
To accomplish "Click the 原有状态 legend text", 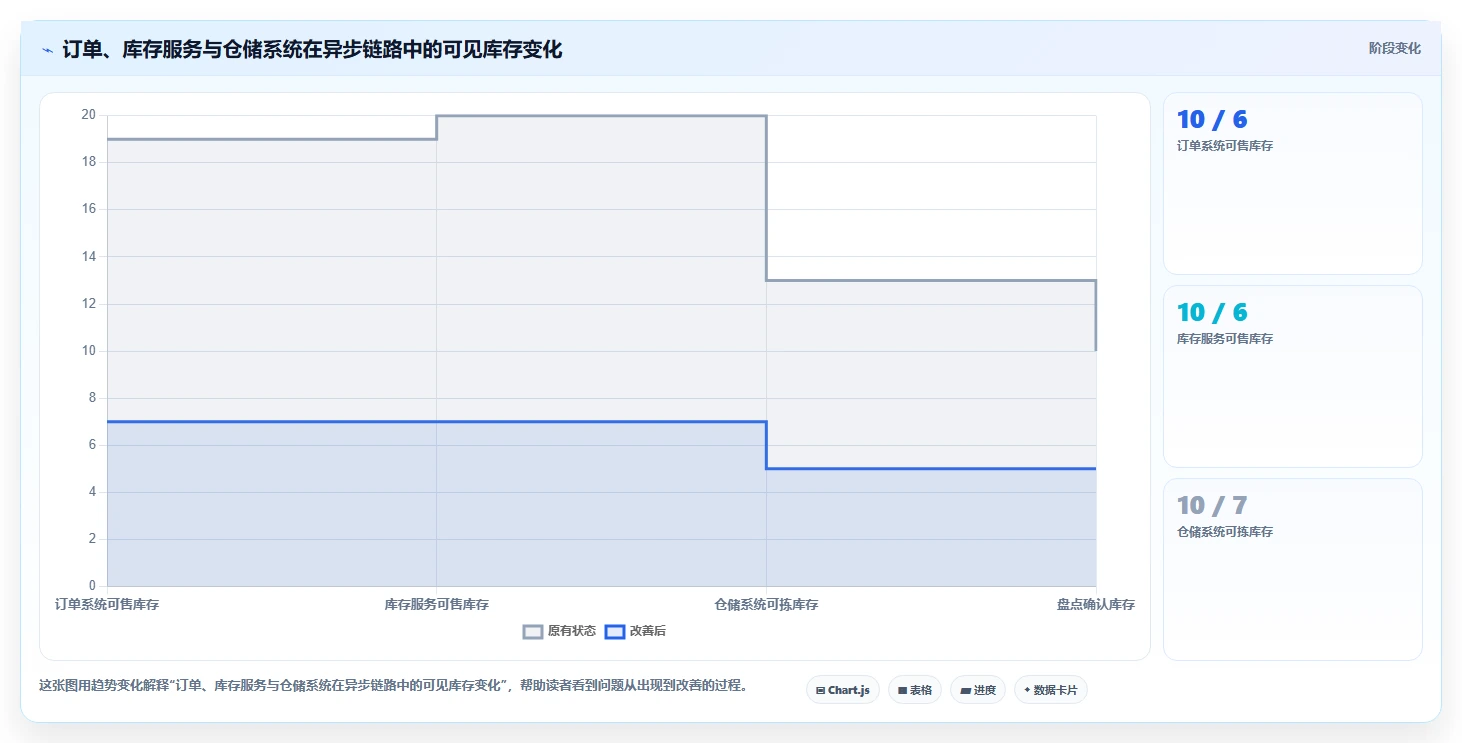I will click(572, 632).
